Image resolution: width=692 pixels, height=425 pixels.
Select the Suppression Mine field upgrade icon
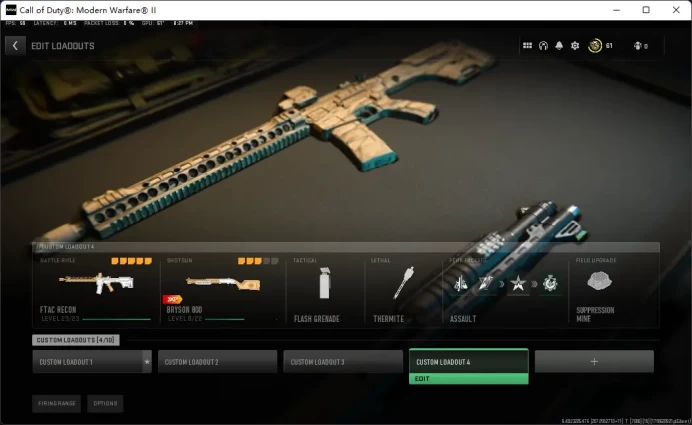tap(600, 281)
